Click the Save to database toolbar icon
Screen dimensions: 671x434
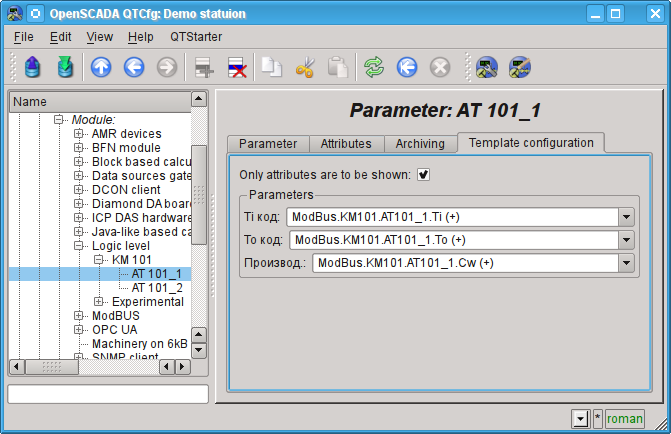point(65,67)
